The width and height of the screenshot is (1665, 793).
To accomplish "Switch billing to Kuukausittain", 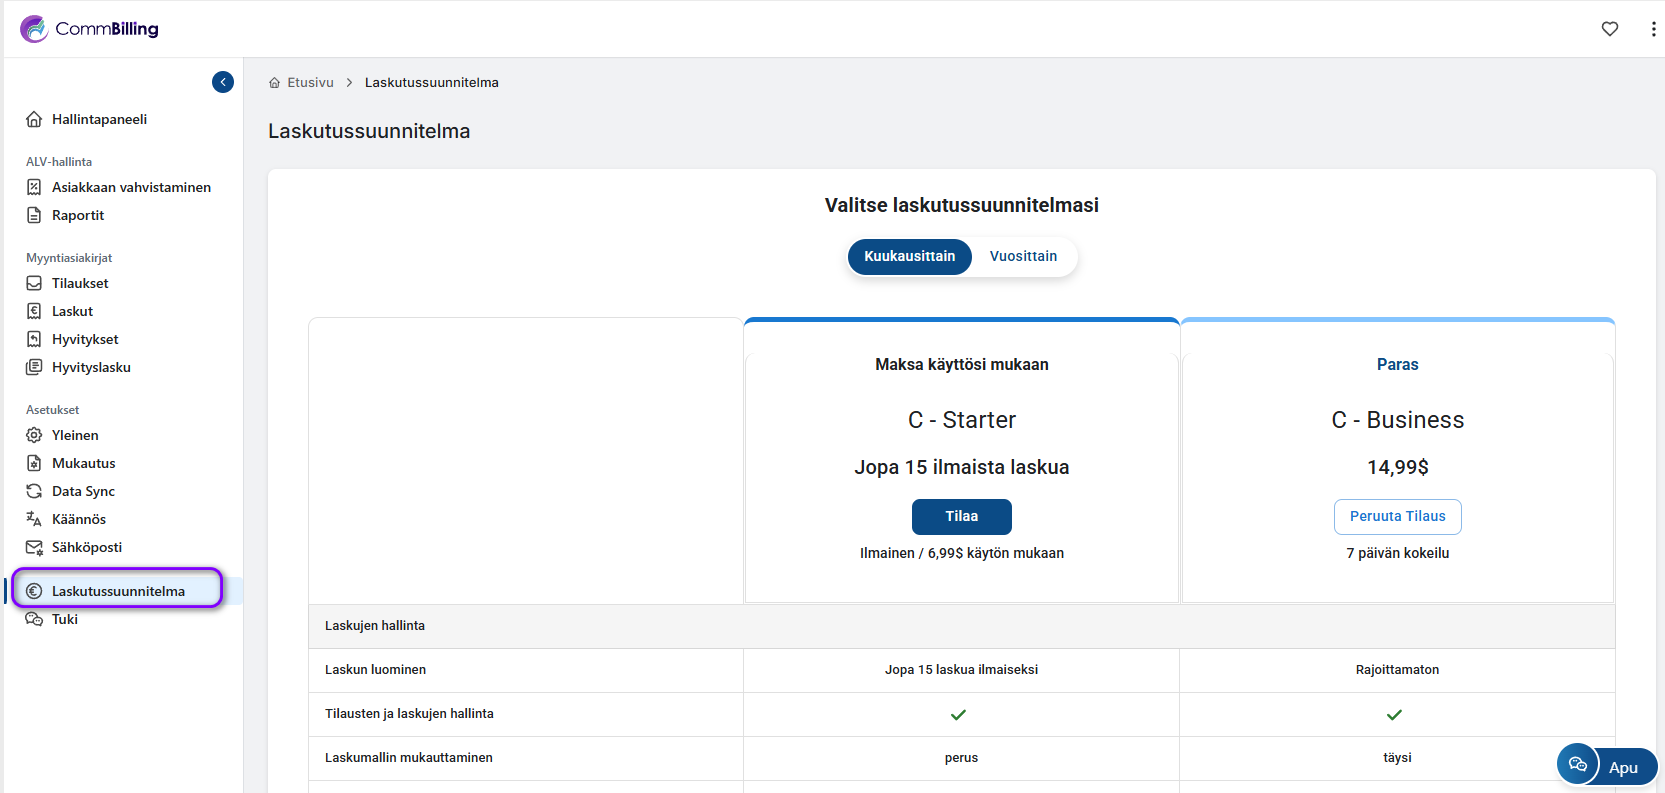I will point(909,256).
